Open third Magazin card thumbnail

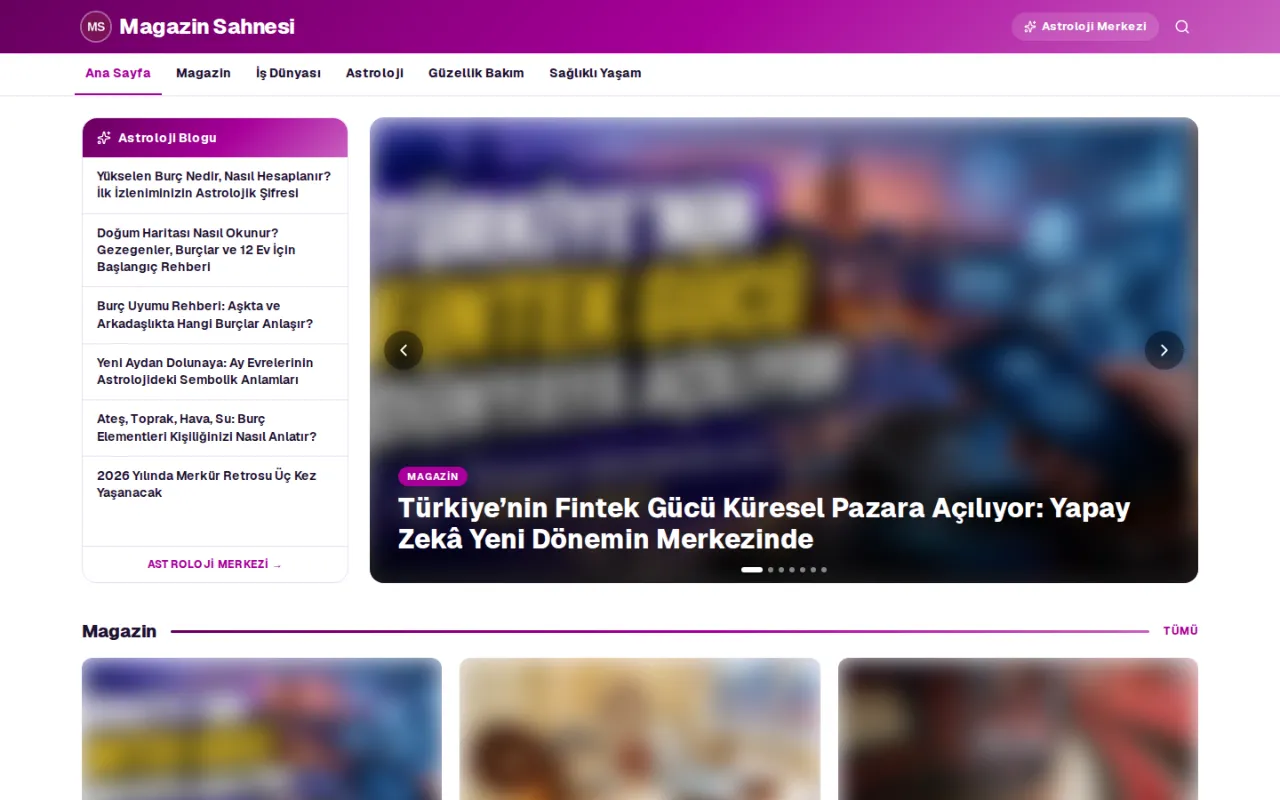coord(1018,729)
